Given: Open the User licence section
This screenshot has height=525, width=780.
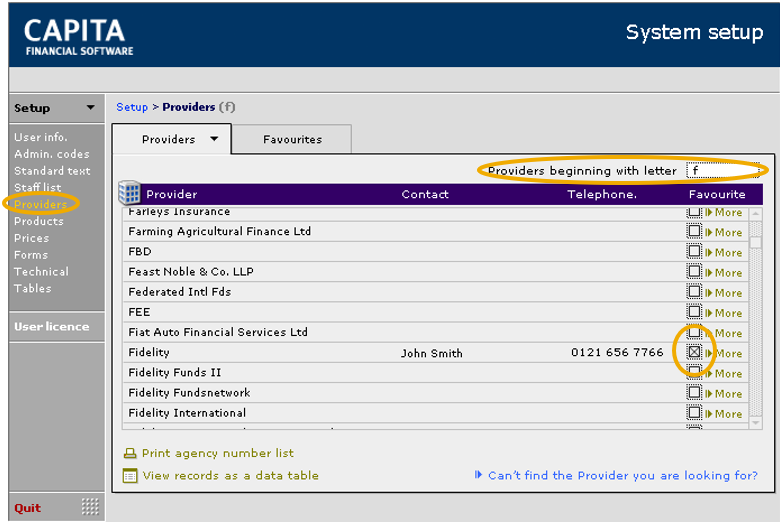Looking at the screenshot, I should click(x=52, y=326).
